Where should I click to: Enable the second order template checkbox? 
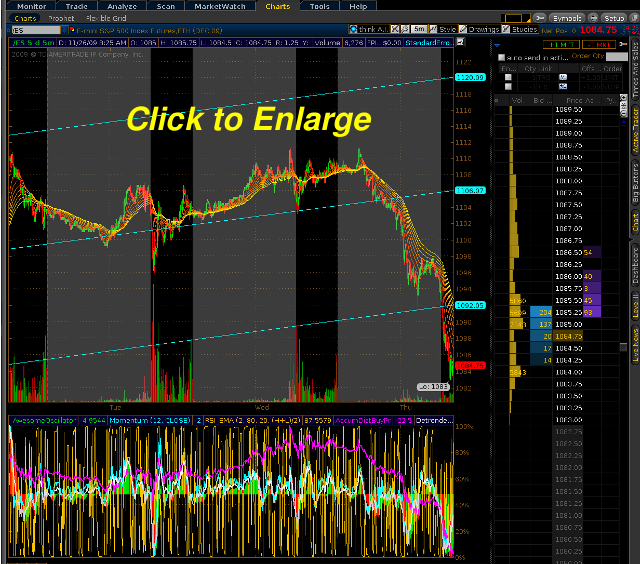[x=507, y=86]
